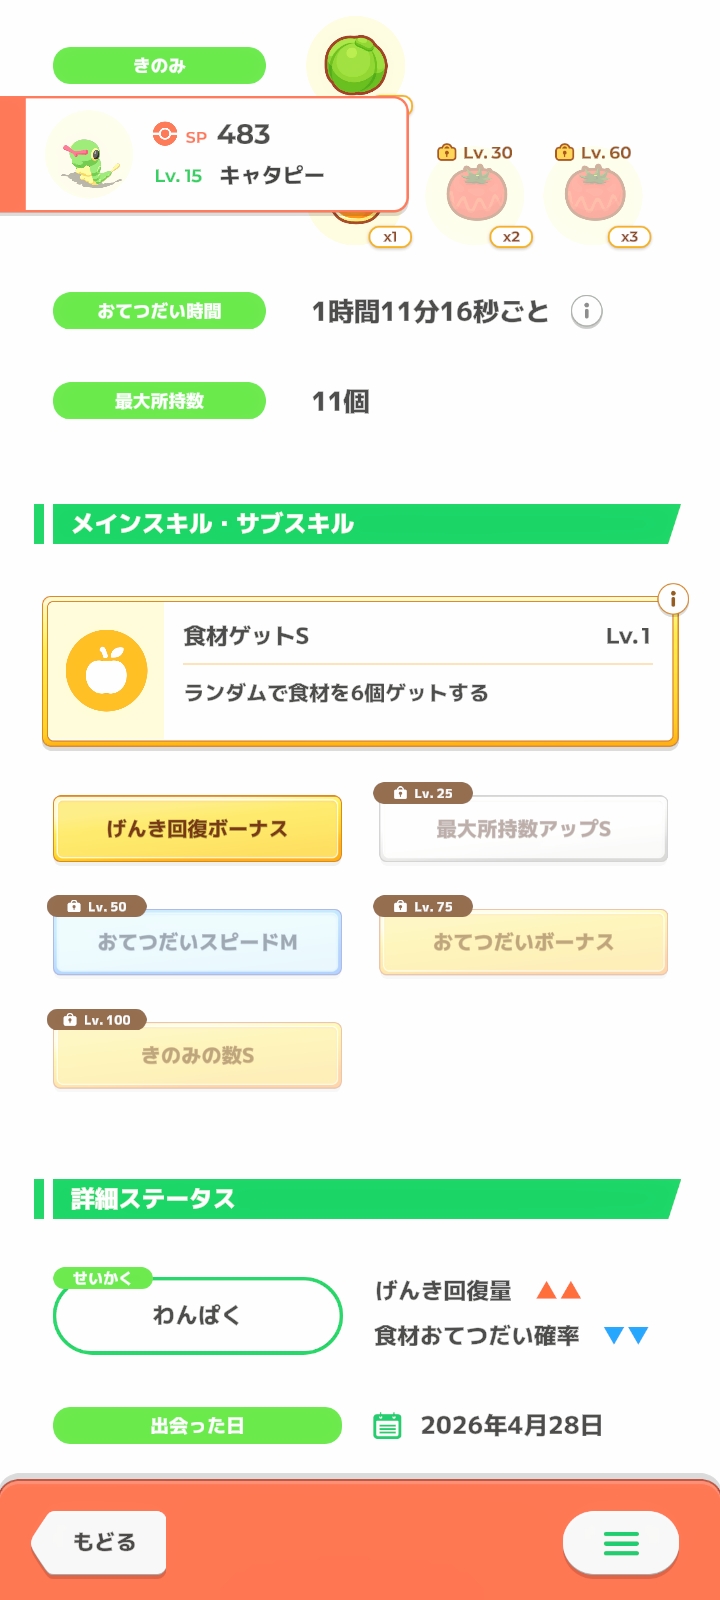This screenshot has height=1600, width=720.
Task: Tap the Caterpie portrait thumbnail
Action: 89,156
